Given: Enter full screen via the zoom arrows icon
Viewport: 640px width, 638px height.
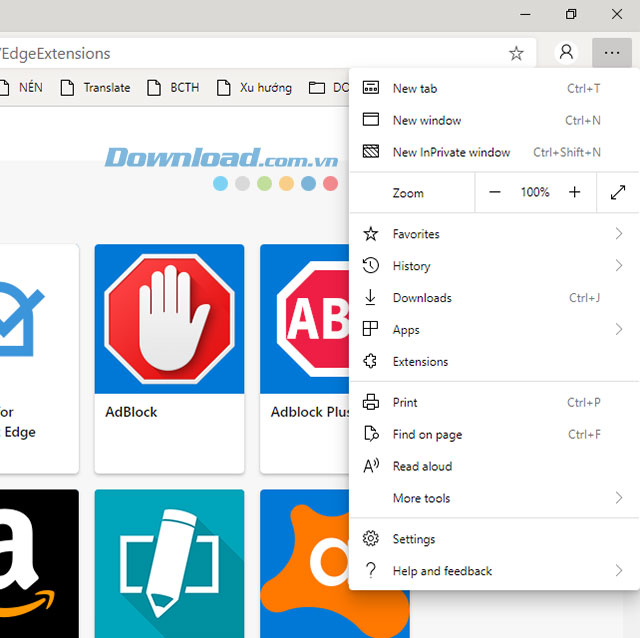Looking at the screenshot, I should [618, 192].
